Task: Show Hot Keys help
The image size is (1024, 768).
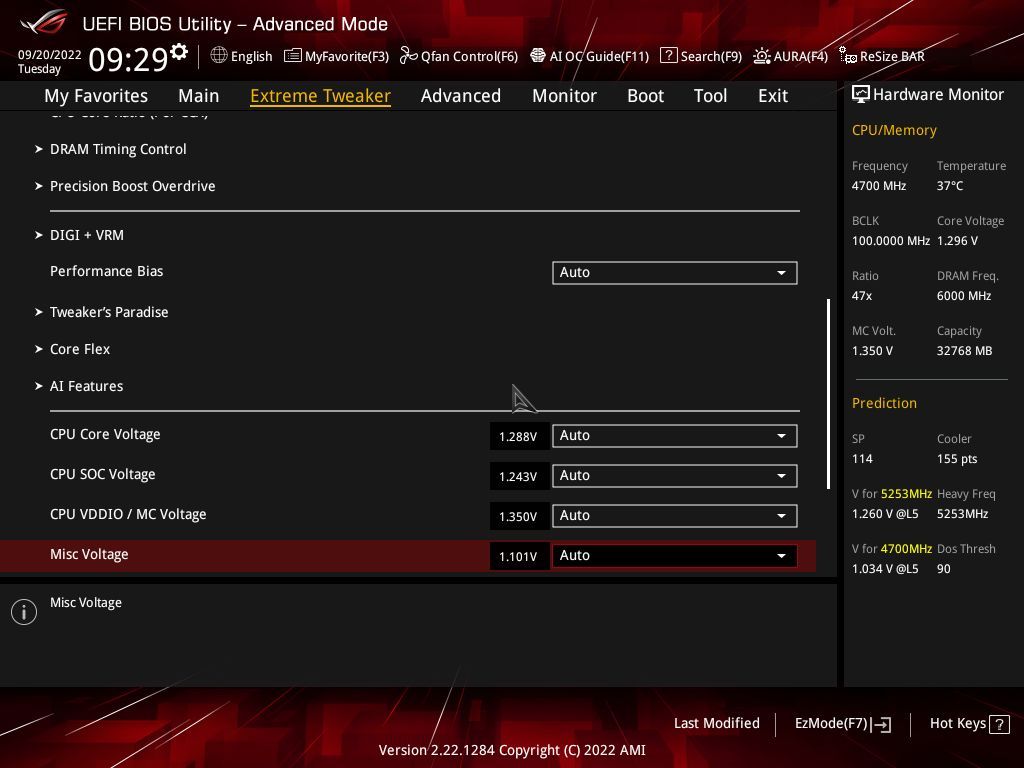Action: (969, 724)
